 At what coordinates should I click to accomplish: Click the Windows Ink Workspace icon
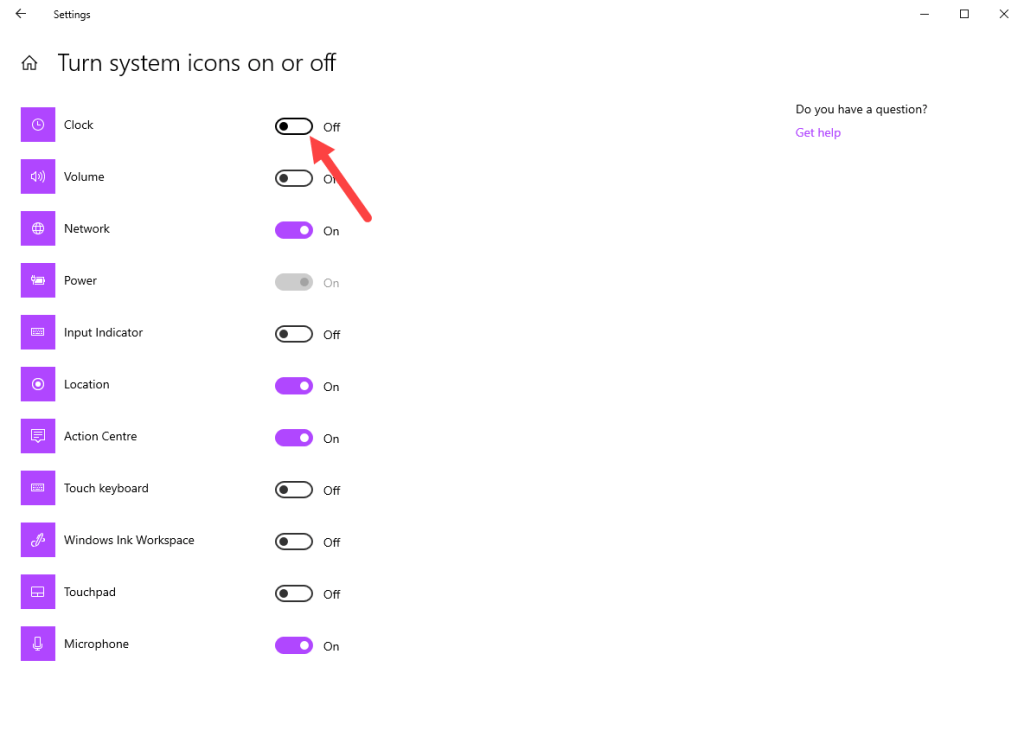click(x=38, y=540)
